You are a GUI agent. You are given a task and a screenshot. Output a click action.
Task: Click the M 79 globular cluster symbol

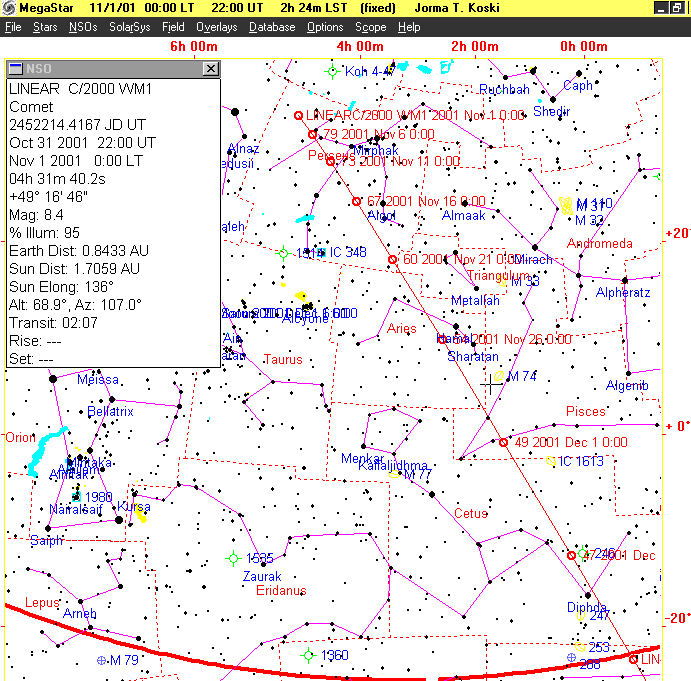(x=101, y=661)
